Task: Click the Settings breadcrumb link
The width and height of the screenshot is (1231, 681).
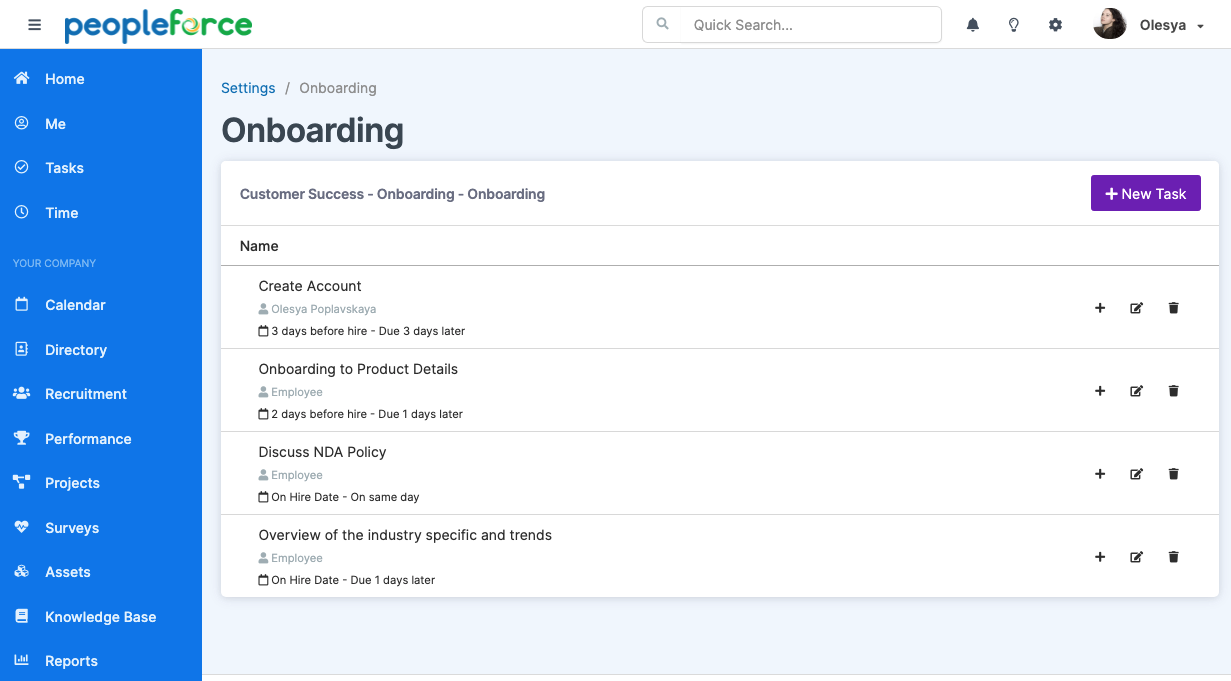Action: click(x=248, y=88)
